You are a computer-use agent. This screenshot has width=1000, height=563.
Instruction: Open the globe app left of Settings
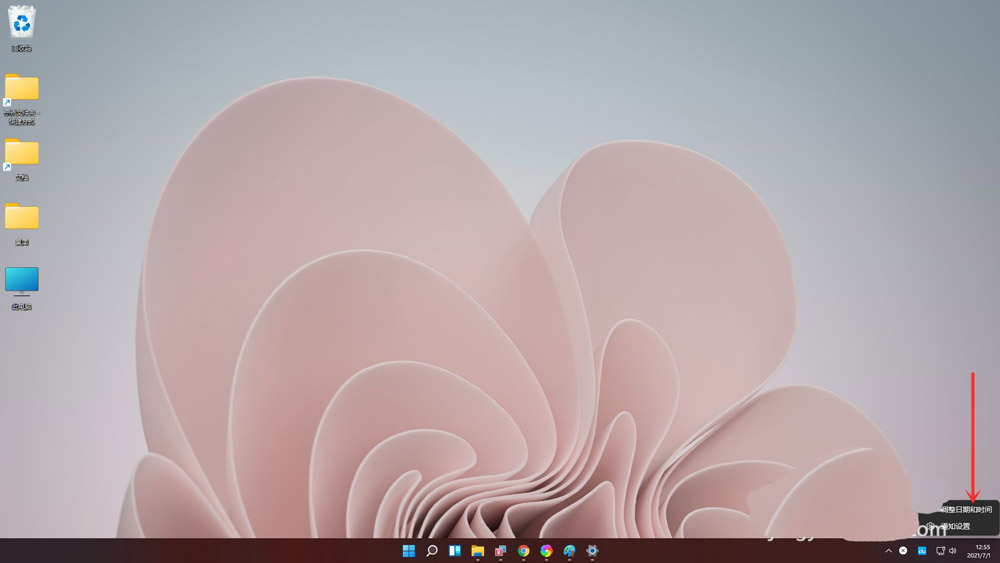click(570, 551)
